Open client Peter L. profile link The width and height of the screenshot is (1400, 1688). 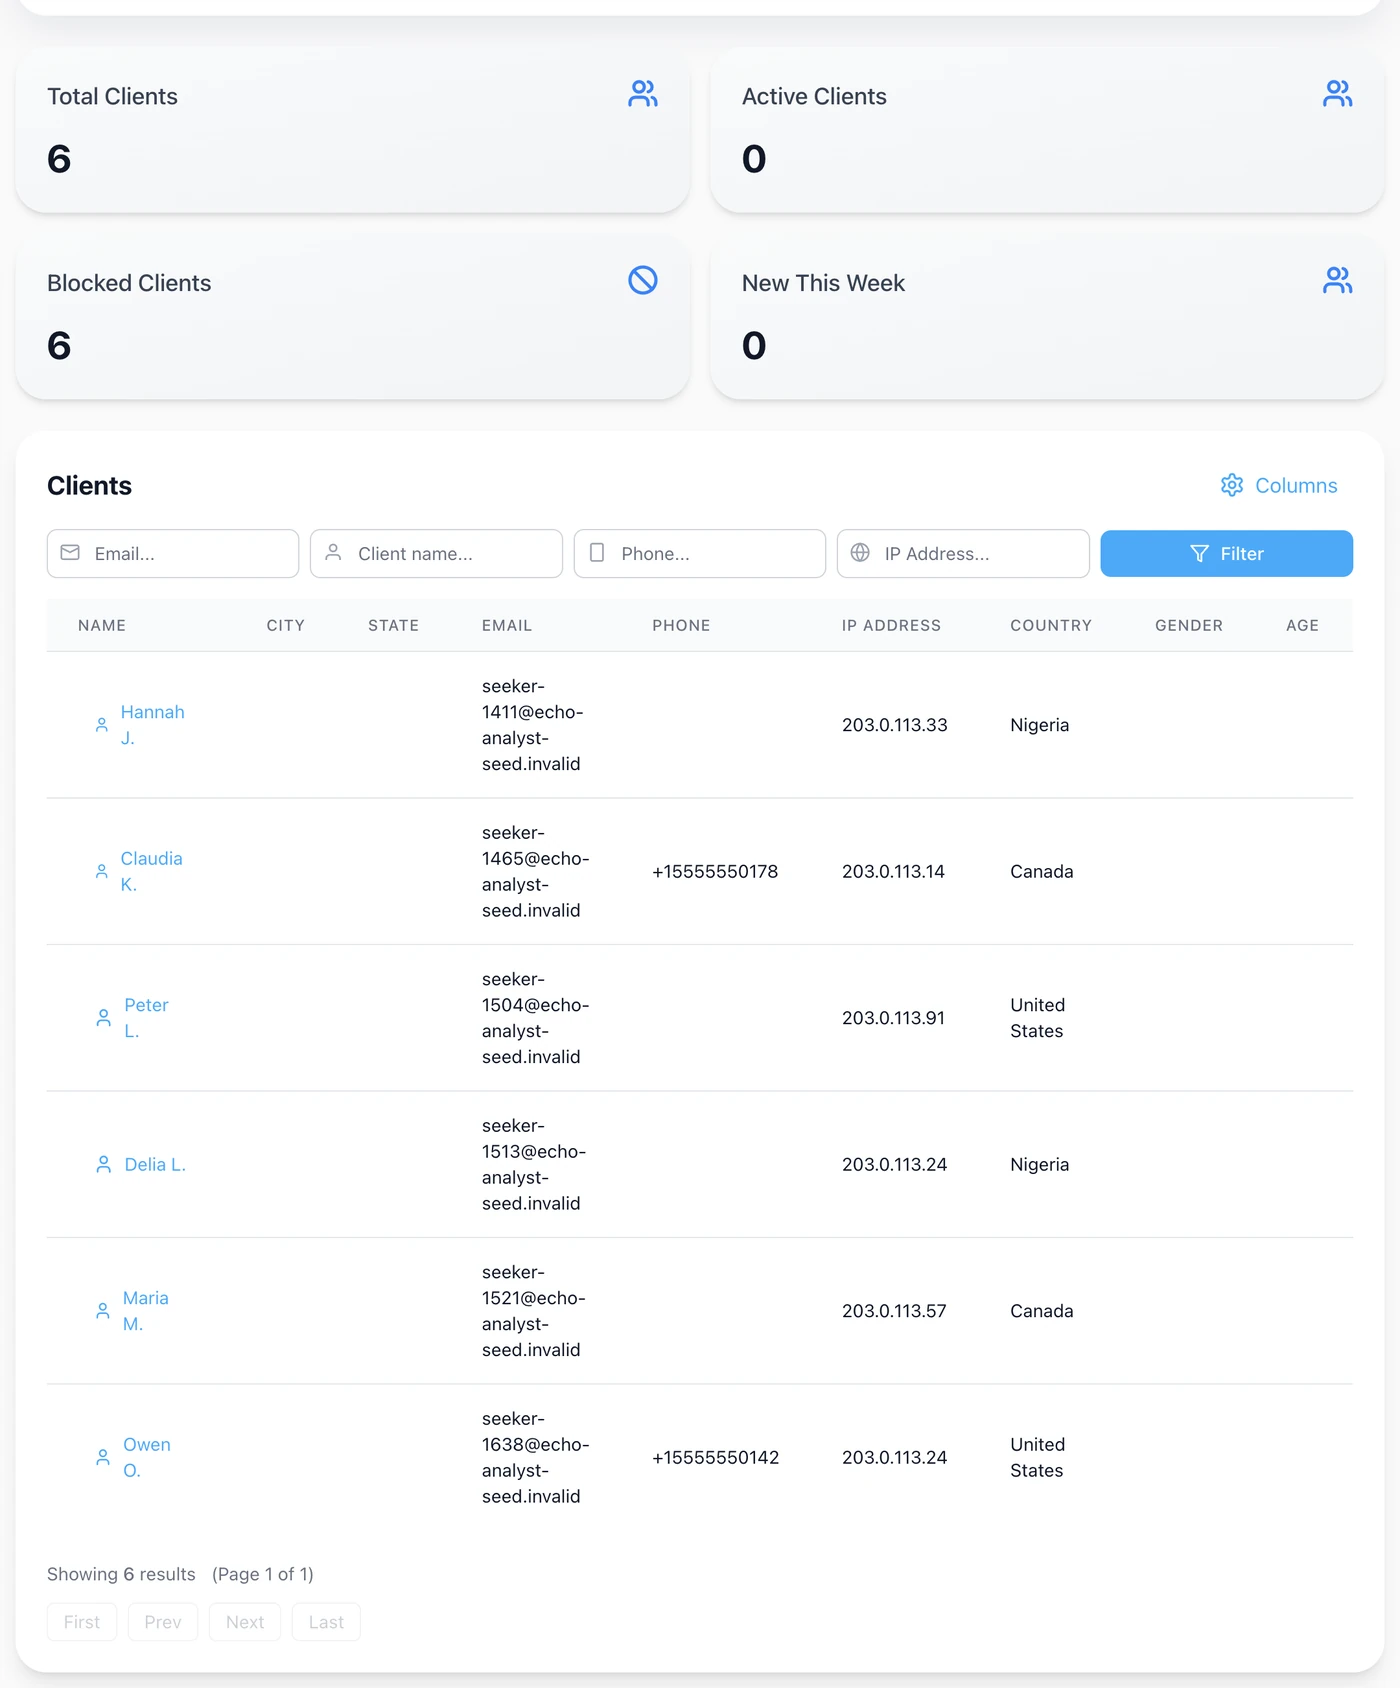(x=146, y=1018)
